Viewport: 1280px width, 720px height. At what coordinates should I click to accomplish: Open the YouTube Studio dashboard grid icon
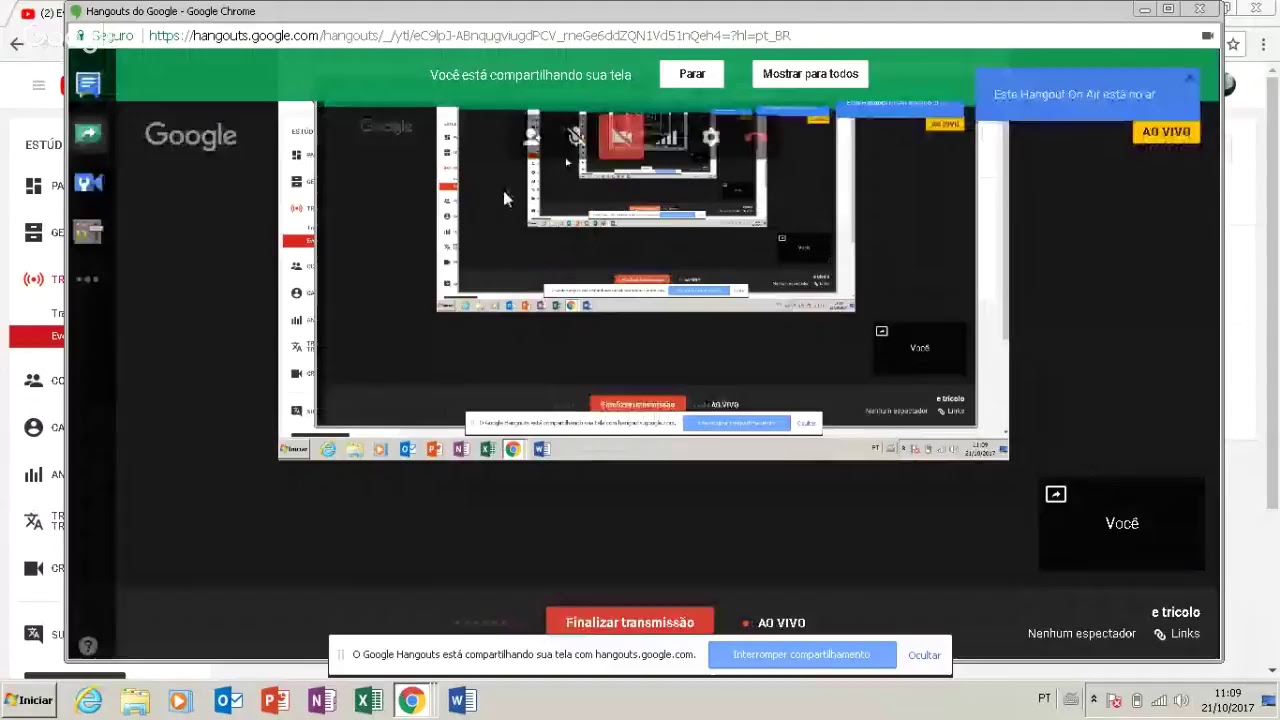point(33,186)
